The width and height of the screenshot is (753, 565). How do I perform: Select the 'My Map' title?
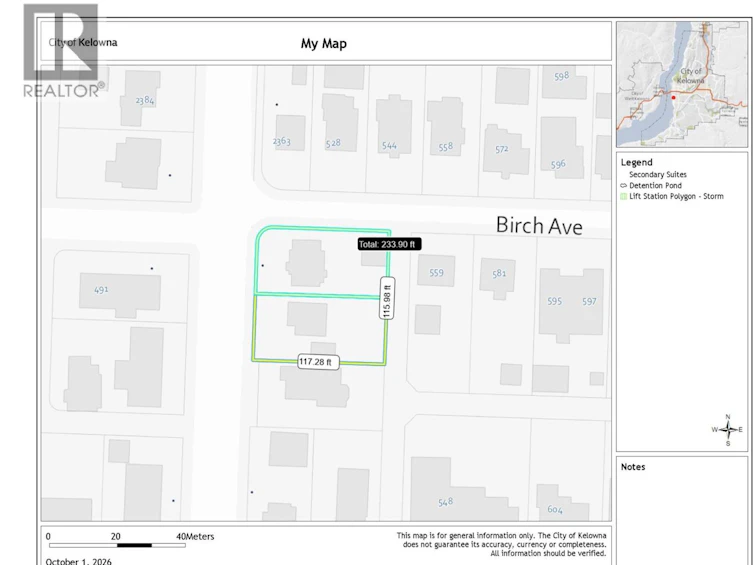coord(324,44)
